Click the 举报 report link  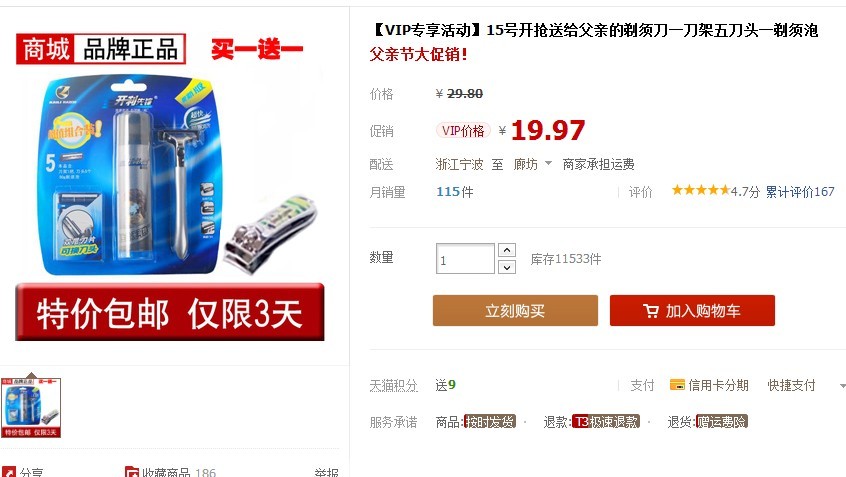(326, 473)
